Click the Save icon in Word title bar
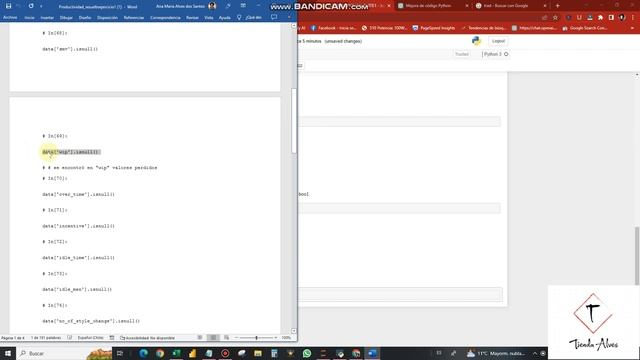 [x=8, y=6]
